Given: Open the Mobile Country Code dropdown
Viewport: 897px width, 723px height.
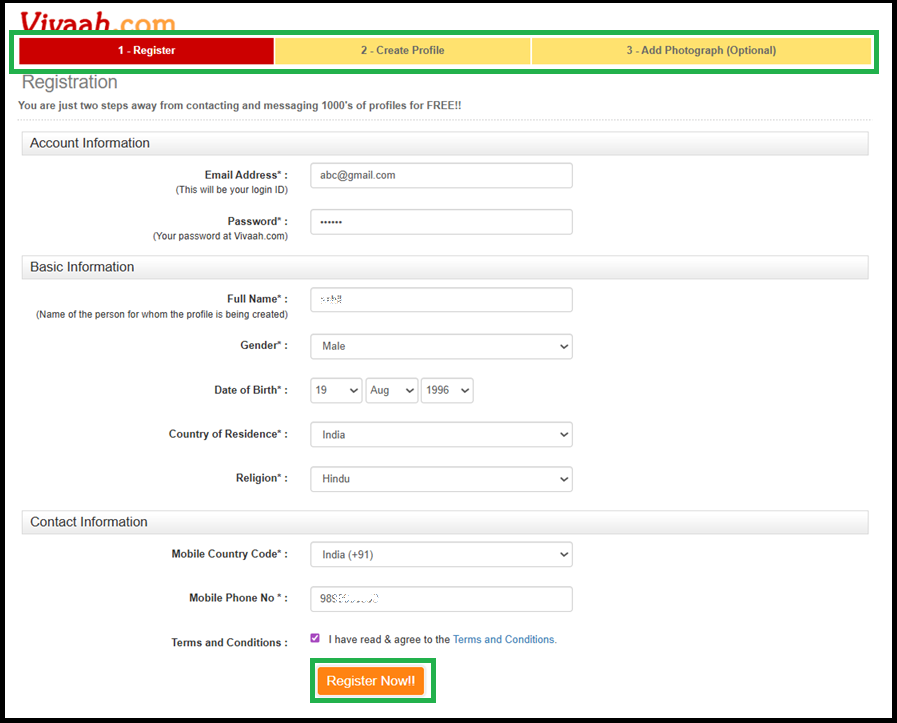Looking at the screenshot, I should [441, 555].
